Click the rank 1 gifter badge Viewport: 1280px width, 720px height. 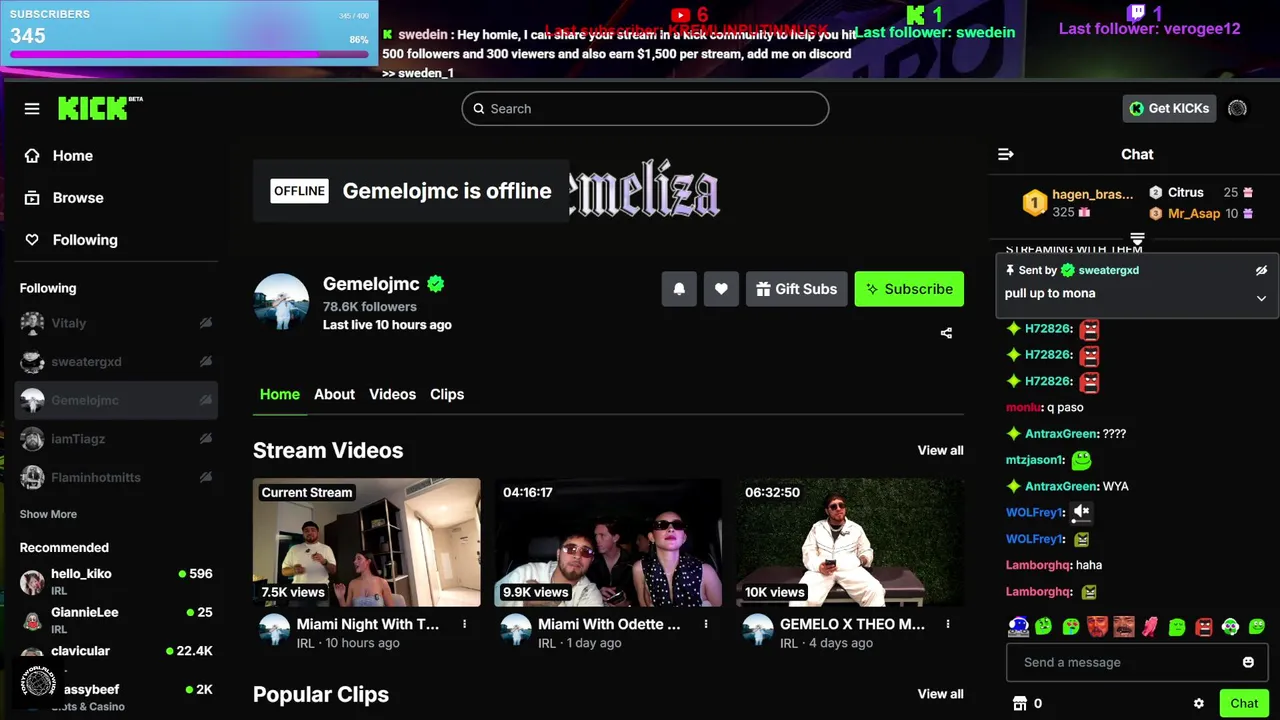1035,204
